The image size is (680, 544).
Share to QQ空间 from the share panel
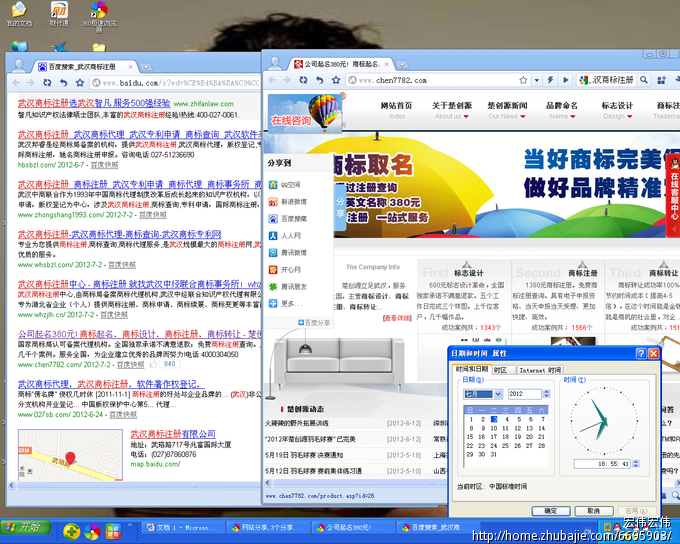290,185
